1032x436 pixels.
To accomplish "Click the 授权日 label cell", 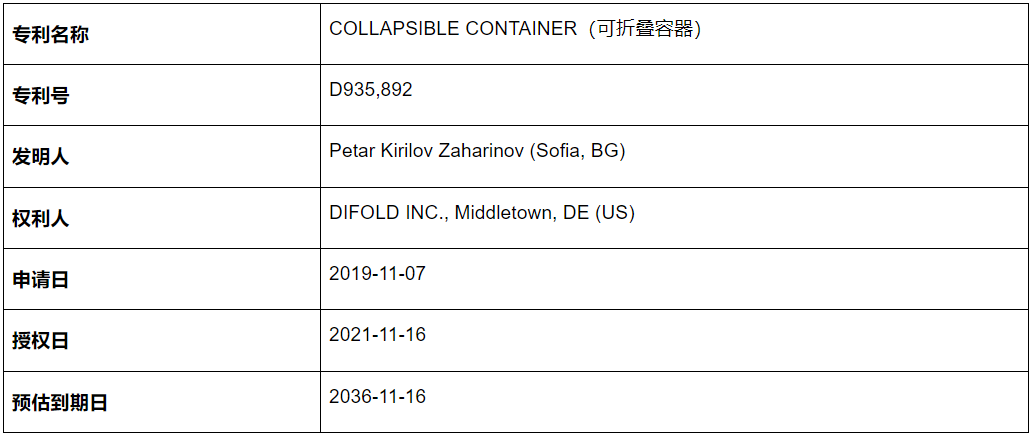I will [x=162, y=341].
